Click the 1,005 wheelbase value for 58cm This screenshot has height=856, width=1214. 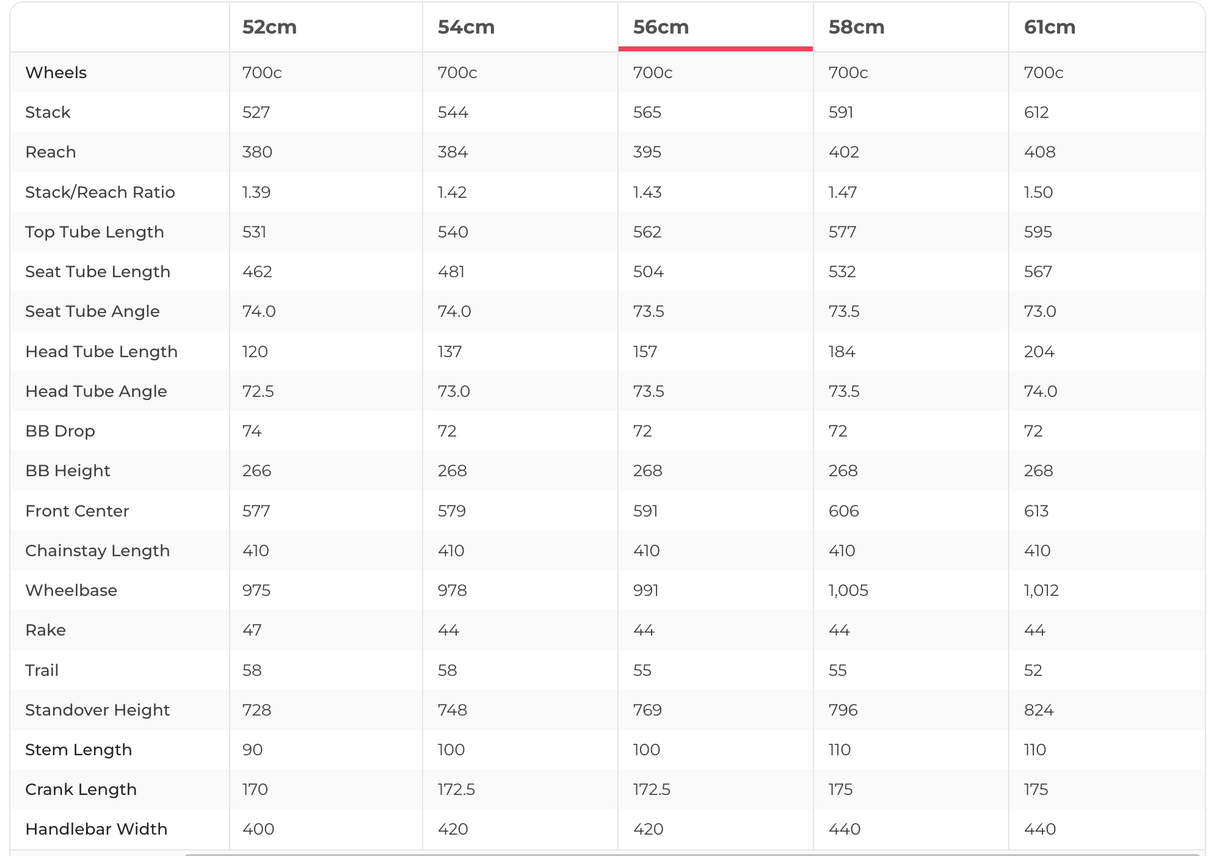point(848,590)
